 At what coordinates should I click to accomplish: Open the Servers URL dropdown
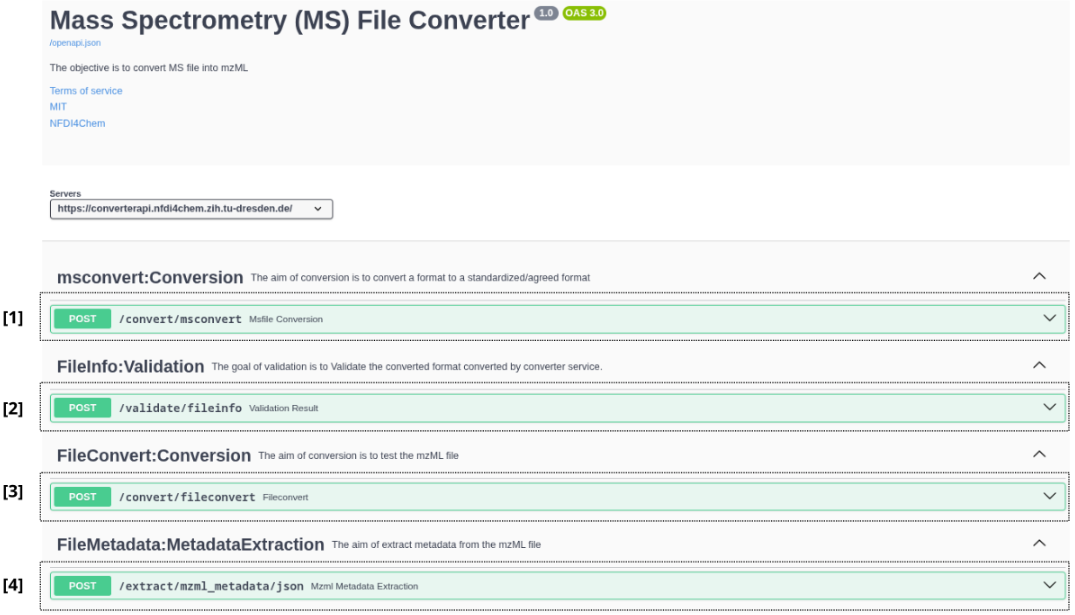coord(191,209)
